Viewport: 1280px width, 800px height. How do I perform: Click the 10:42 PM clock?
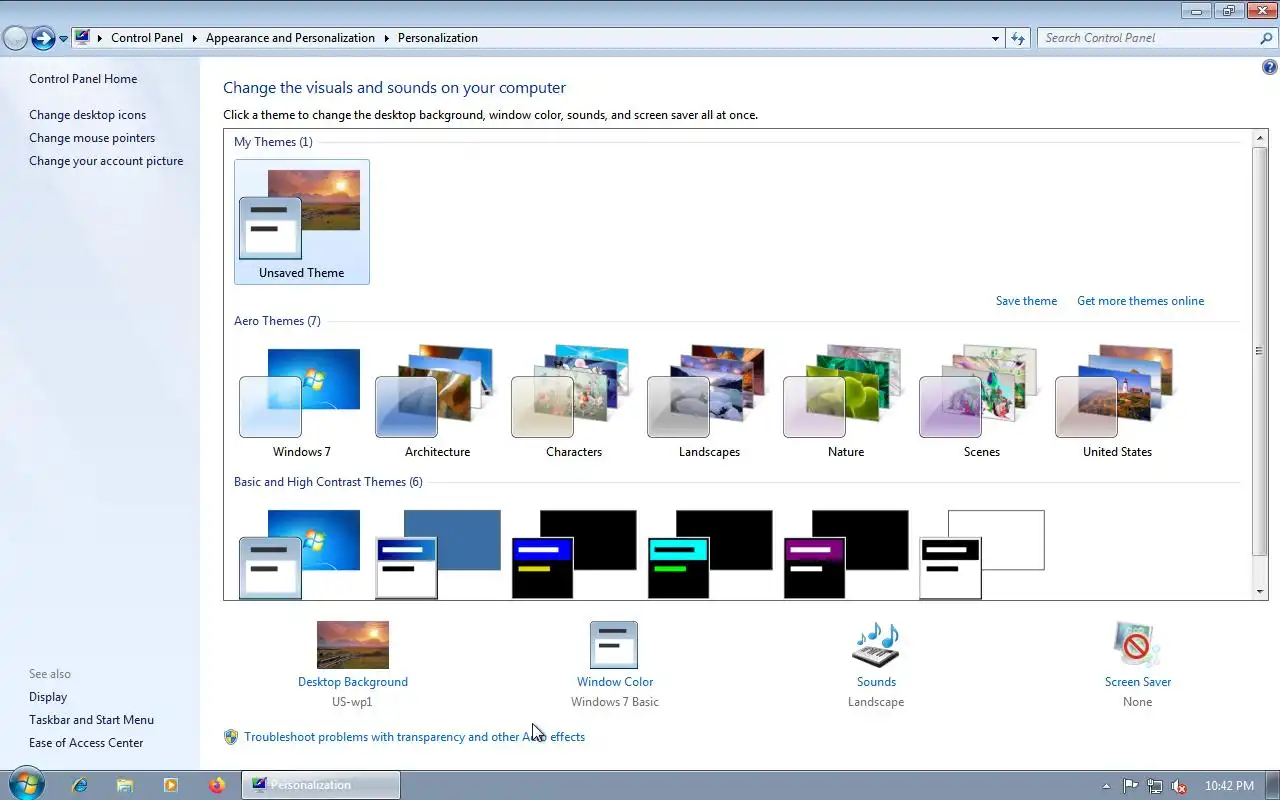point(1229,786)
